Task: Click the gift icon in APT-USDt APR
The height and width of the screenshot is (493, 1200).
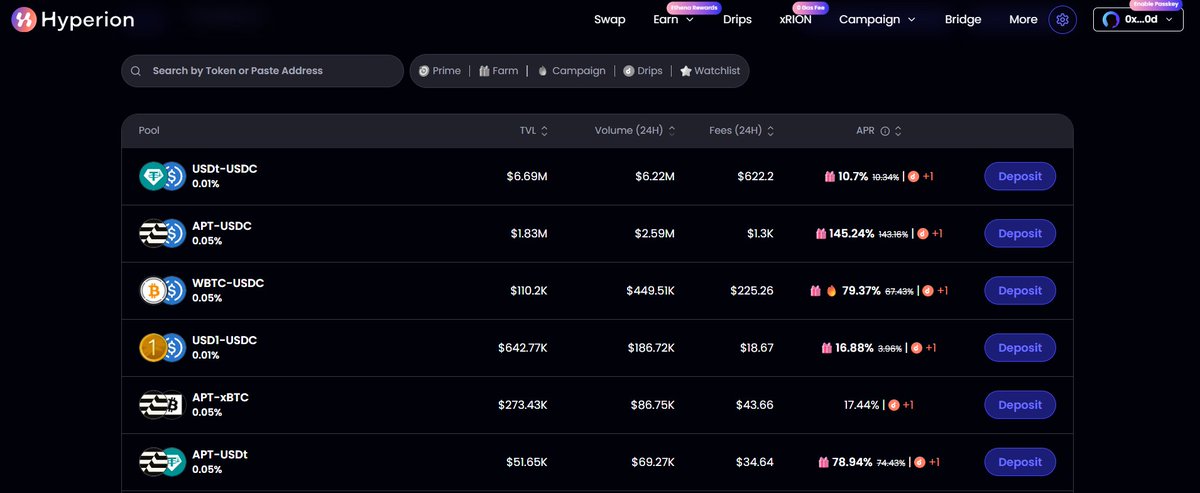Action: (x=824, y=462)
